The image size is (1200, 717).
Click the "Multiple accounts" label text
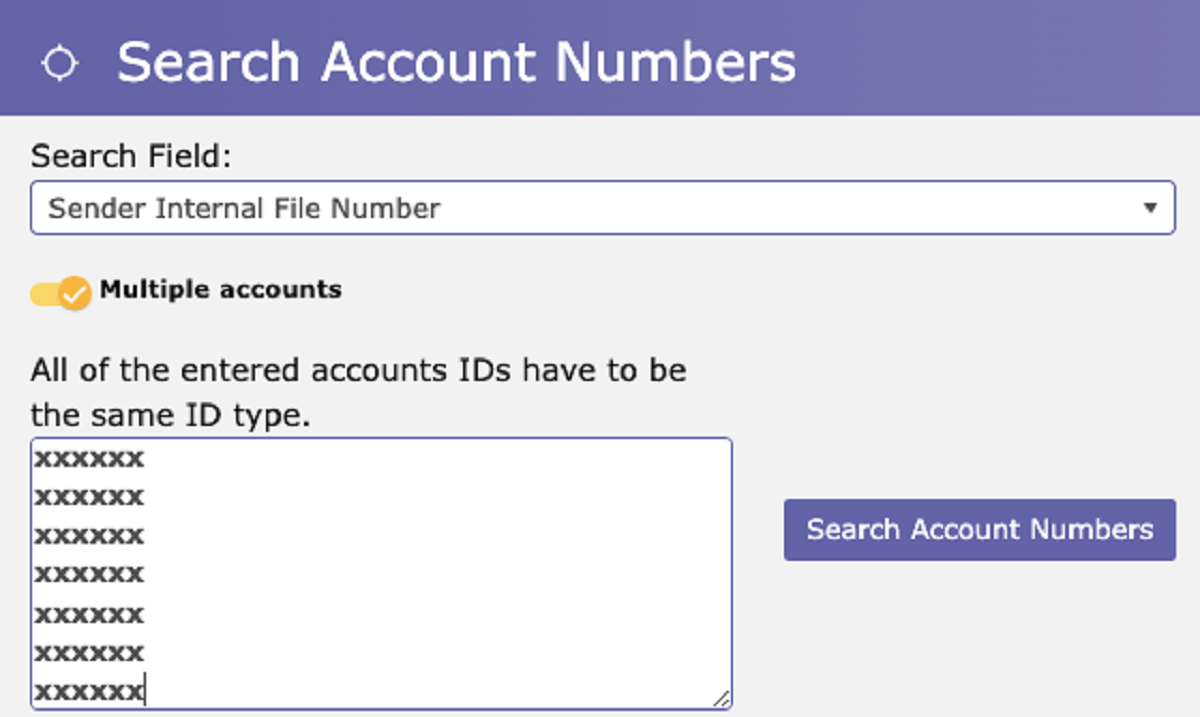pos(220,290)
